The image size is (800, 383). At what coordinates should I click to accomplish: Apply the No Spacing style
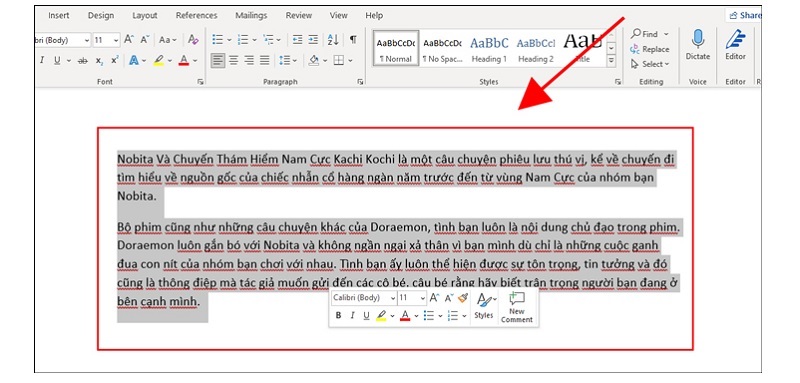pos(442,49)
